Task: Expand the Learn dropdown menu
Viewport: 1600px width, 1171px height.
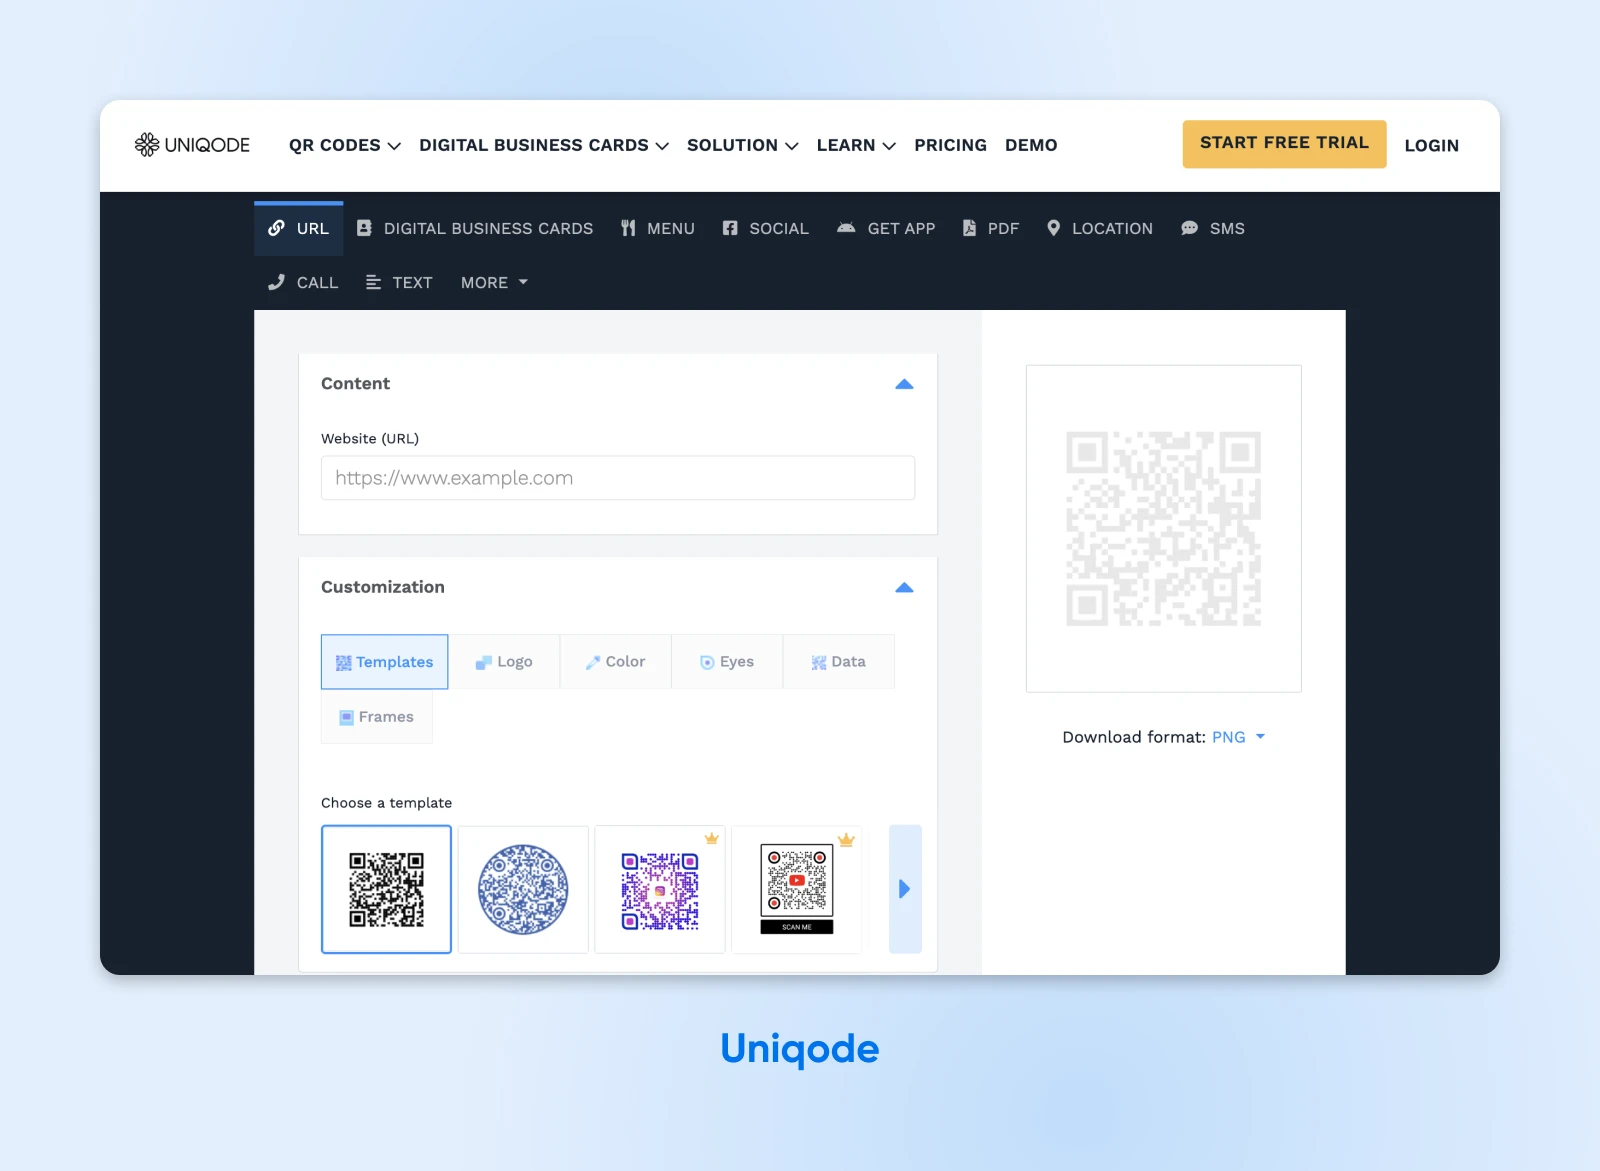Action: point(856,145)
